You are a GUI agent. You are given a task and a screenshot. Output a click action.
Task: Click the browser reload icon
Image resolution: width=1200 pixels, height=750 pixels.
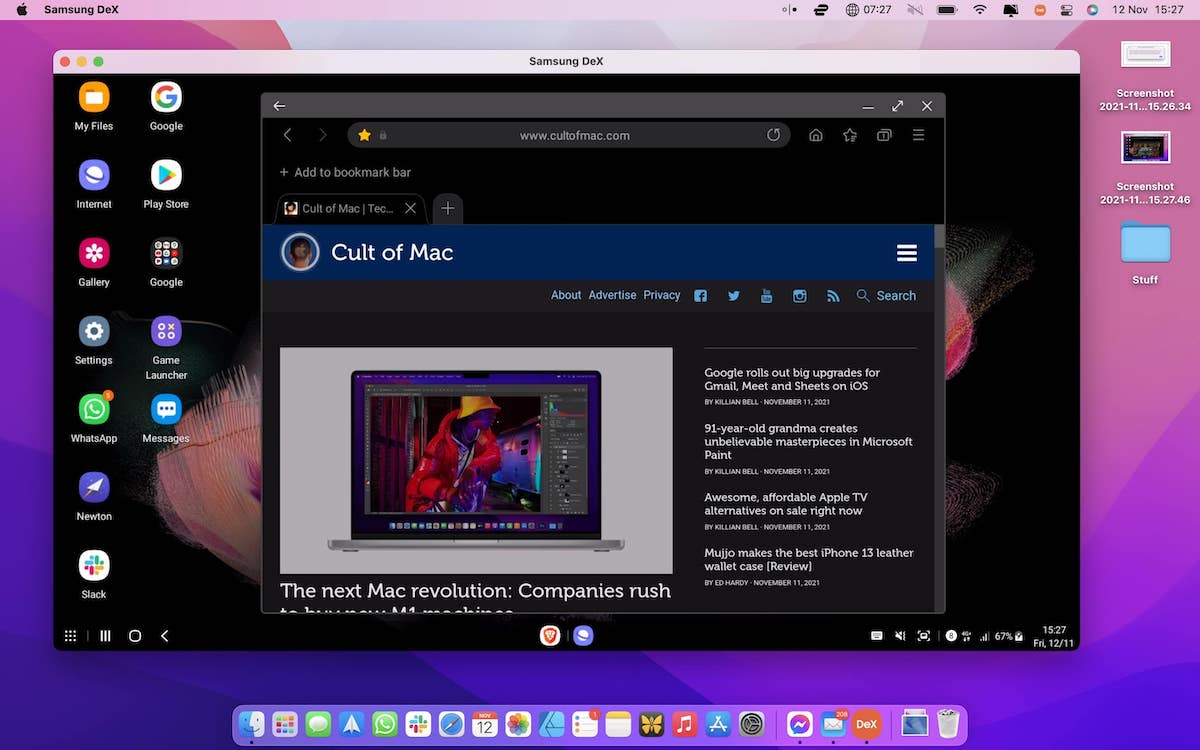(773, 135)
